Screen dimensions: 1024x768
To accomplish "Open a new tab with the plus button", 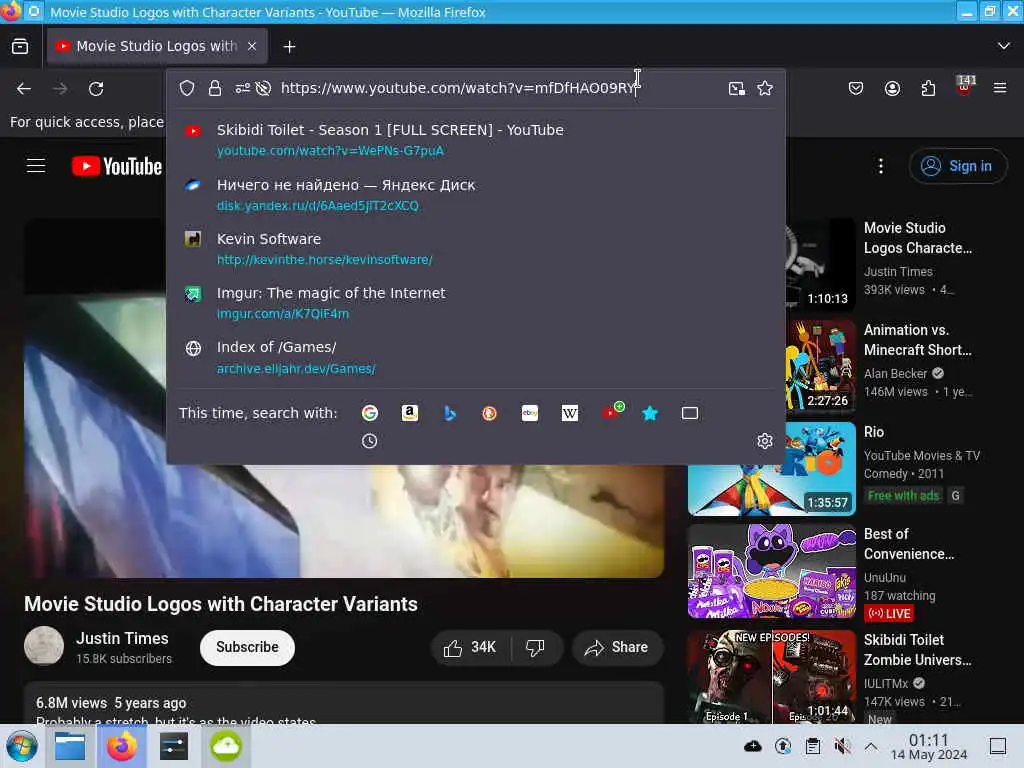I will (289, 46).
